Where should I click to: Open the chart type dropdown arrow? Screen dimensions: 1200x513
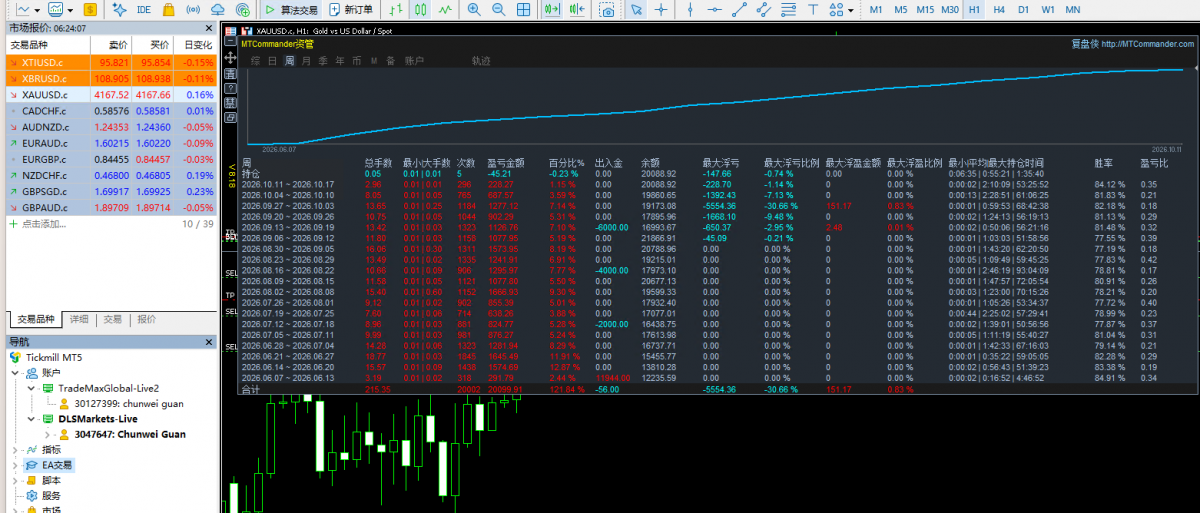[x=36, y=9]
